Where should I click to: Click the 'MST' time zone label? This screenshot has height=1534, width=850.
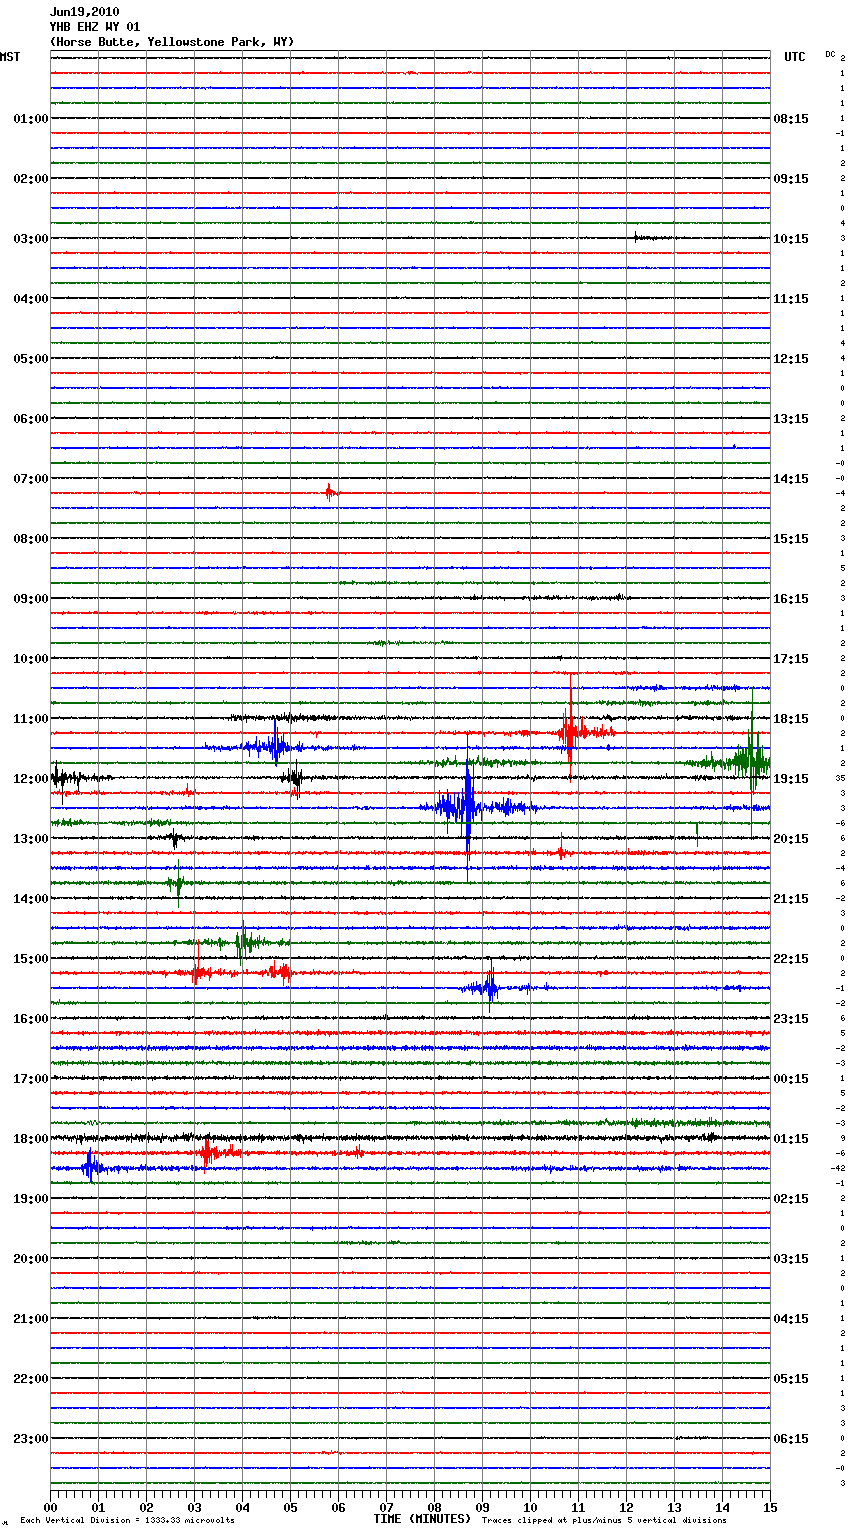(x=10, y=57)
